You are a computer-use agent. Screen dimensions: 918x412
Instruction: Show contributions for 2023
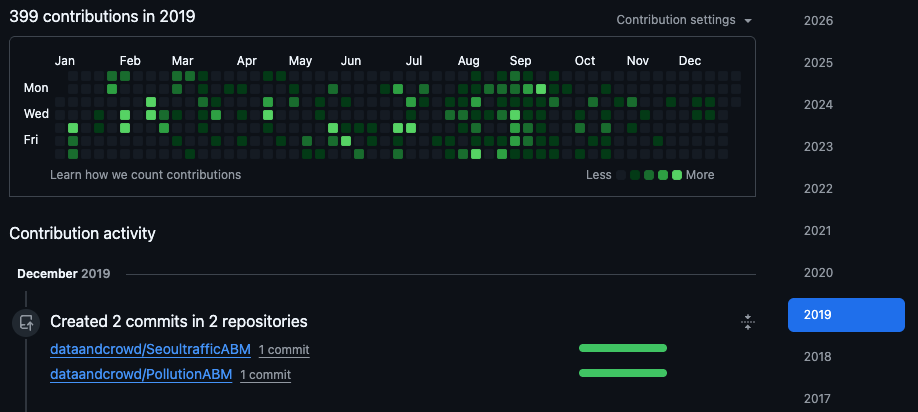point(818,147)
